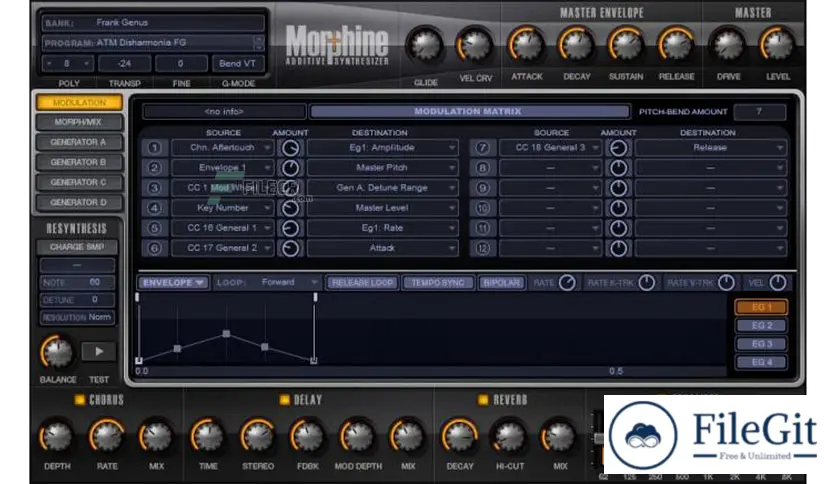
Task: Turn the Glide knob
Action: [425, 46]
